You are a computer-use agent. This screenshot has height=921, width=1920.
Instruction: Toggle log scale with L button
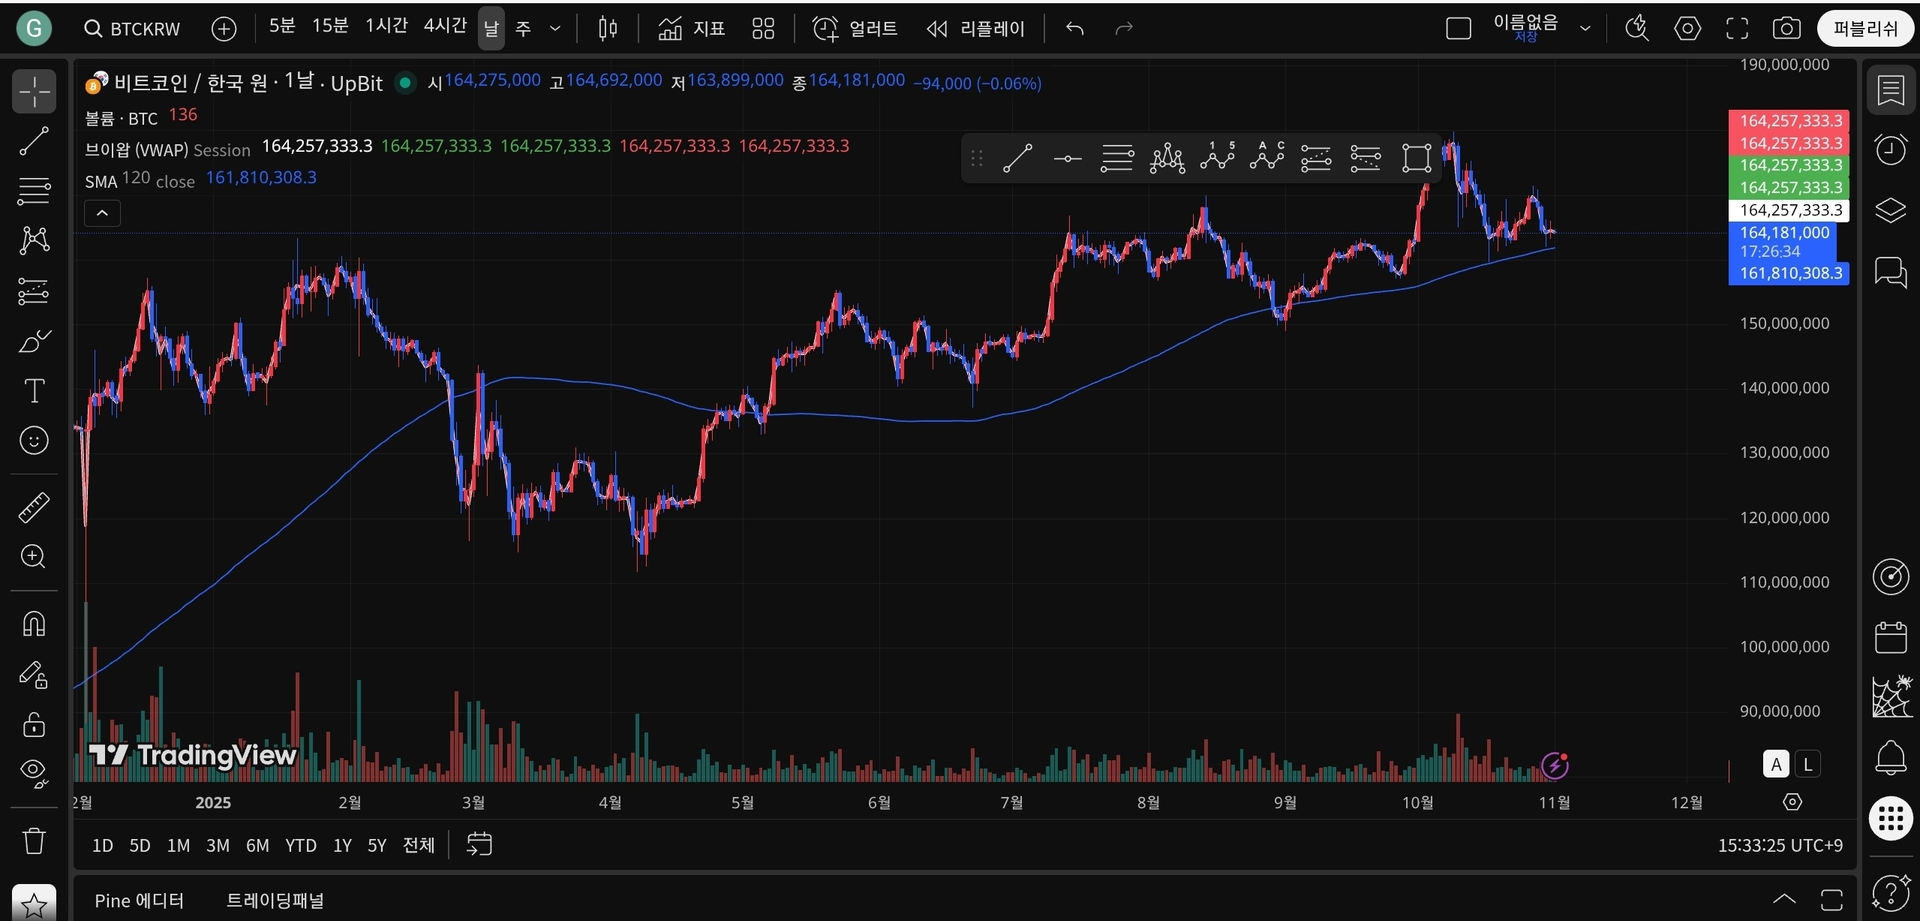[1808, 765]
